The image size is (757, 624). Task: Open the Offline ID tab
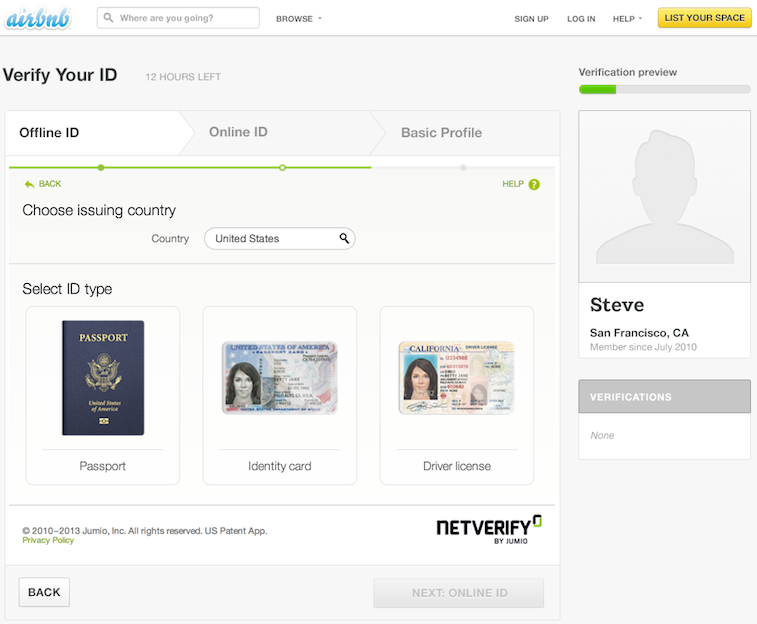49,133
